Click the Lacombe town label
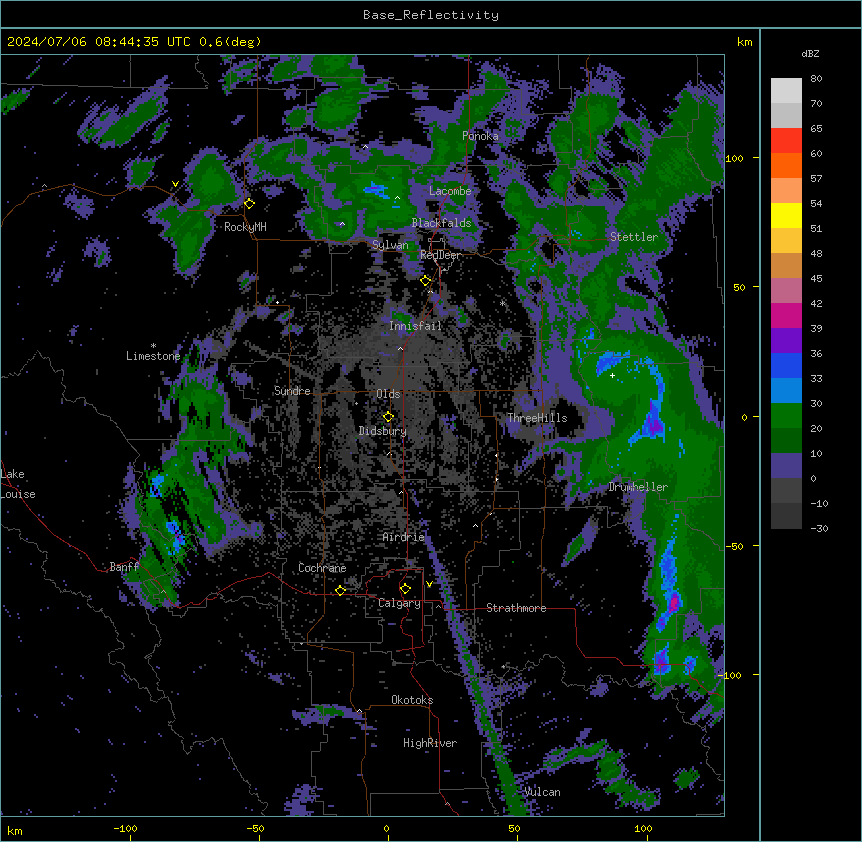 [450, 191]
